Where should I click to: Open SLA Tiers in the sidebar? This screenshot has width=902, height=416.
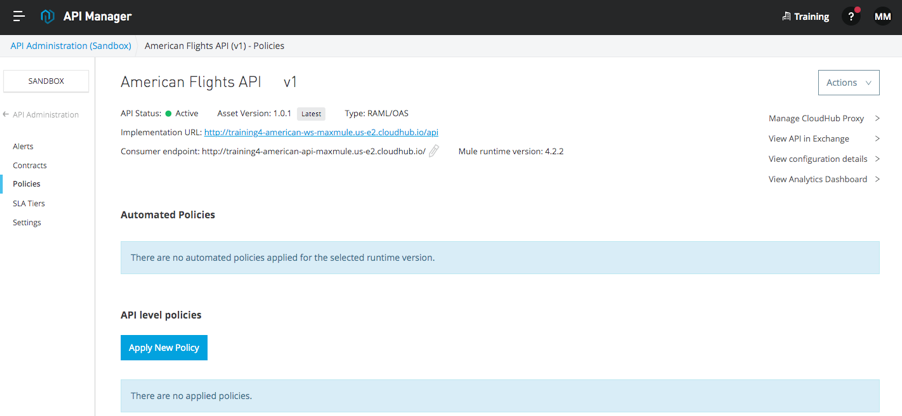[x=29, y=203]
